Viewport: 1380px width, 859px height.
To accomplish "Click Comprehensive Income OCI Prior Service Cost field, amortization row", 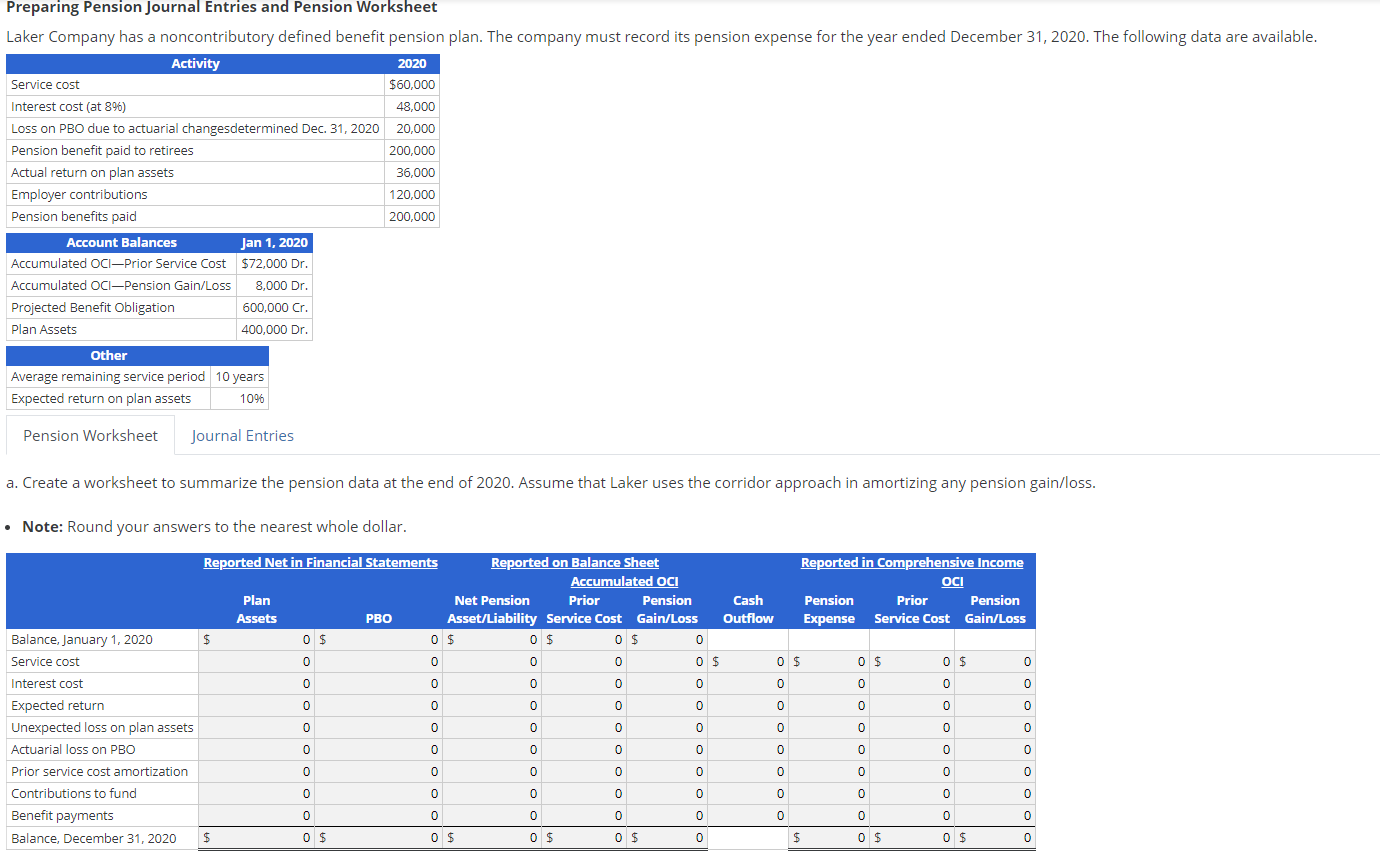I will 910,772.
